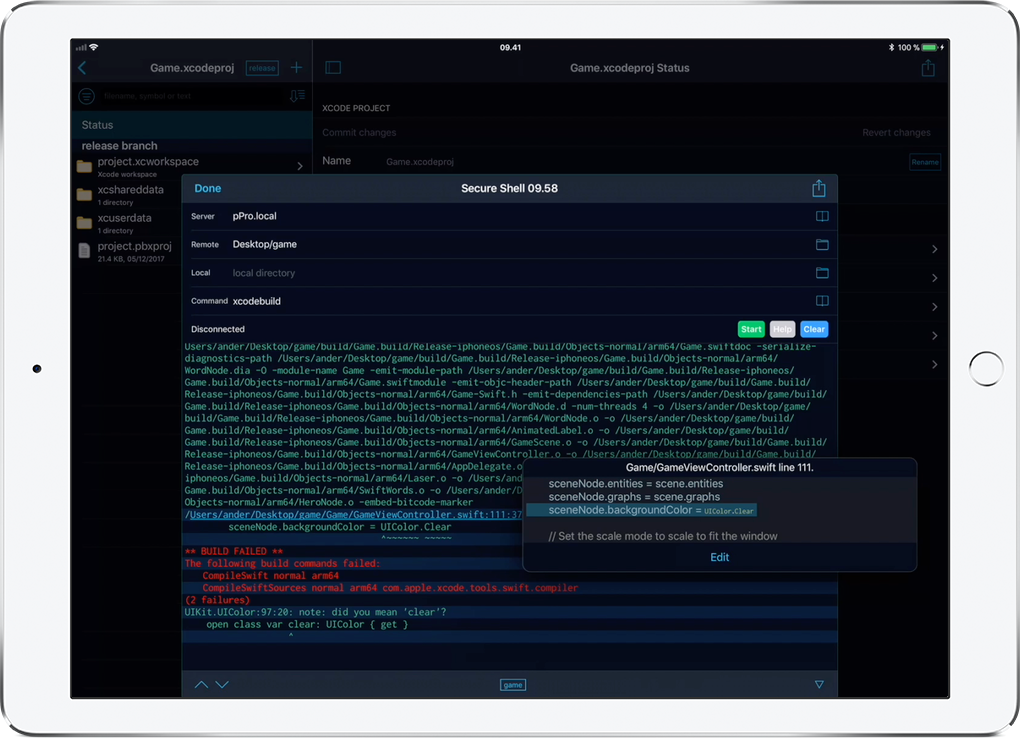
Task: Tap the plus icon in sidebar header
Action: 296,68
